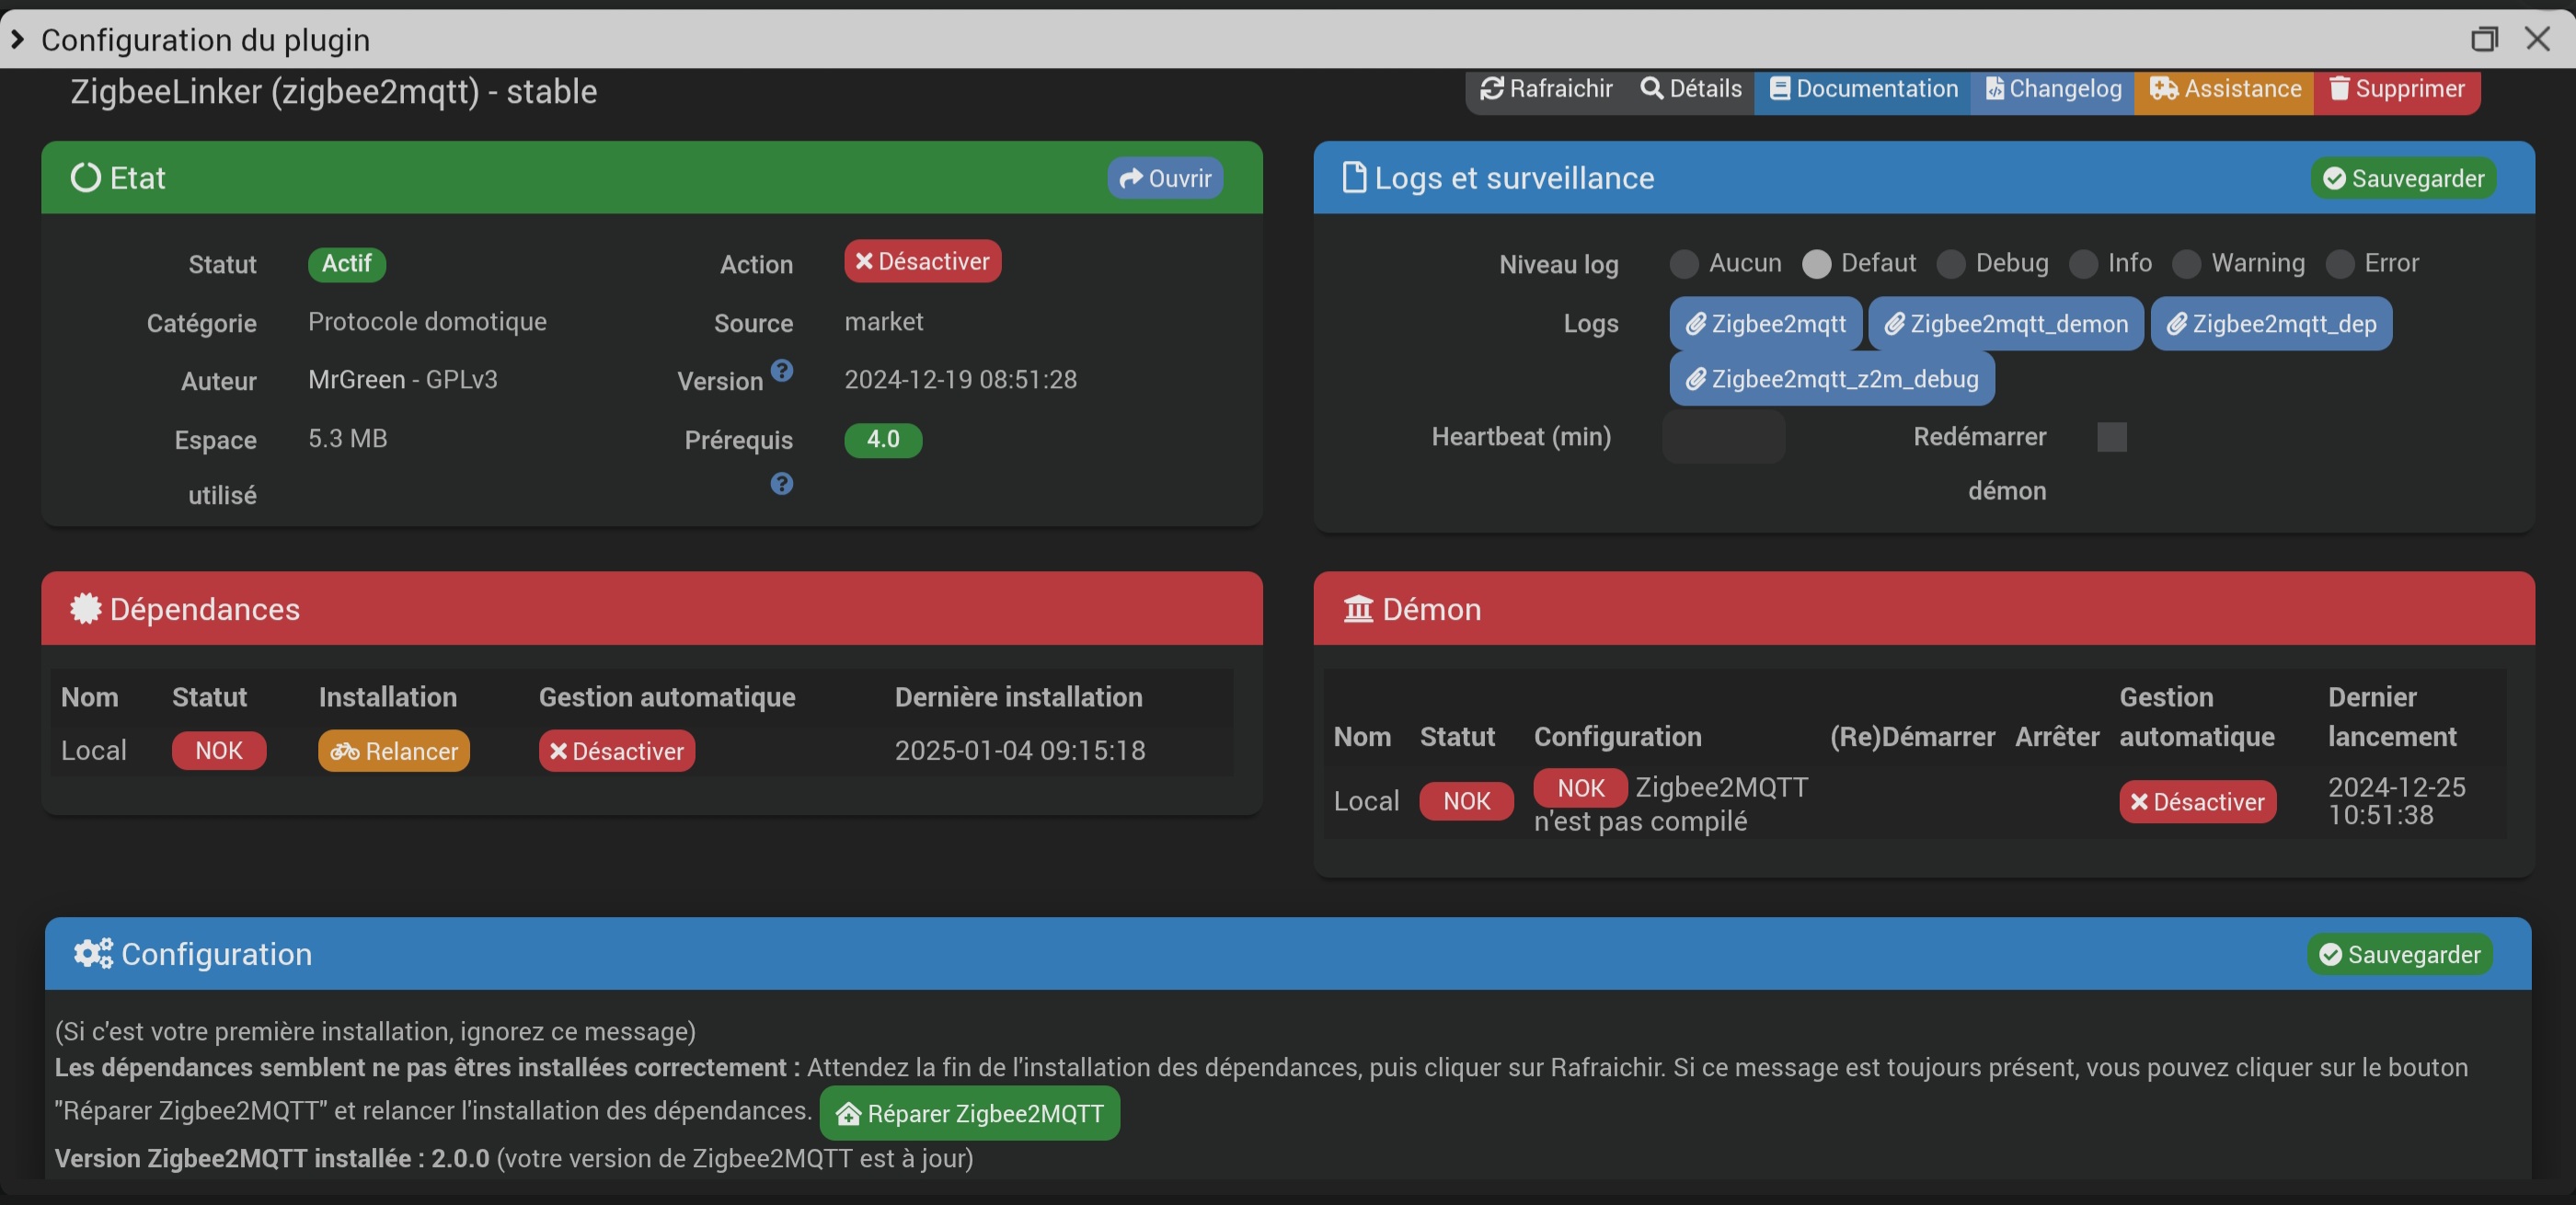Click the market source value
Screen dimensions: 2576x1205
point(884,322)
